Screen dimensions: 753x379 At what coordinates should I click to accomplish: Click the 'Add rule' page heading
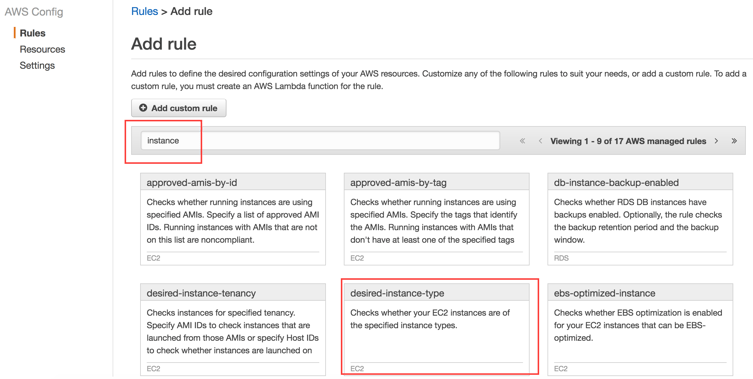click(164, 44)
